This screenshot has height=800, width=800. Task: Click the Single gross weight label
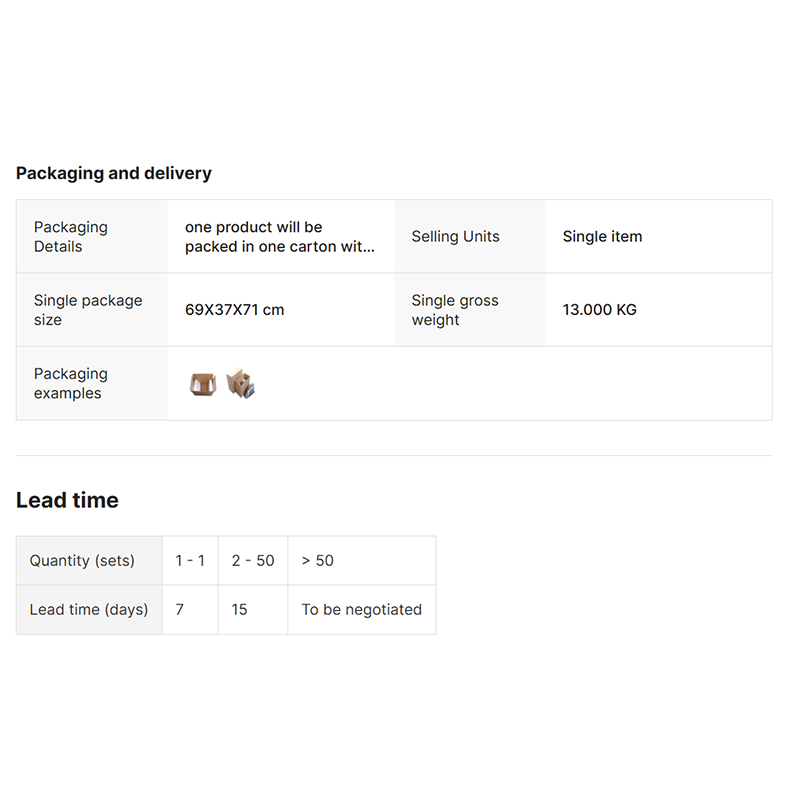tap(455, 310)
